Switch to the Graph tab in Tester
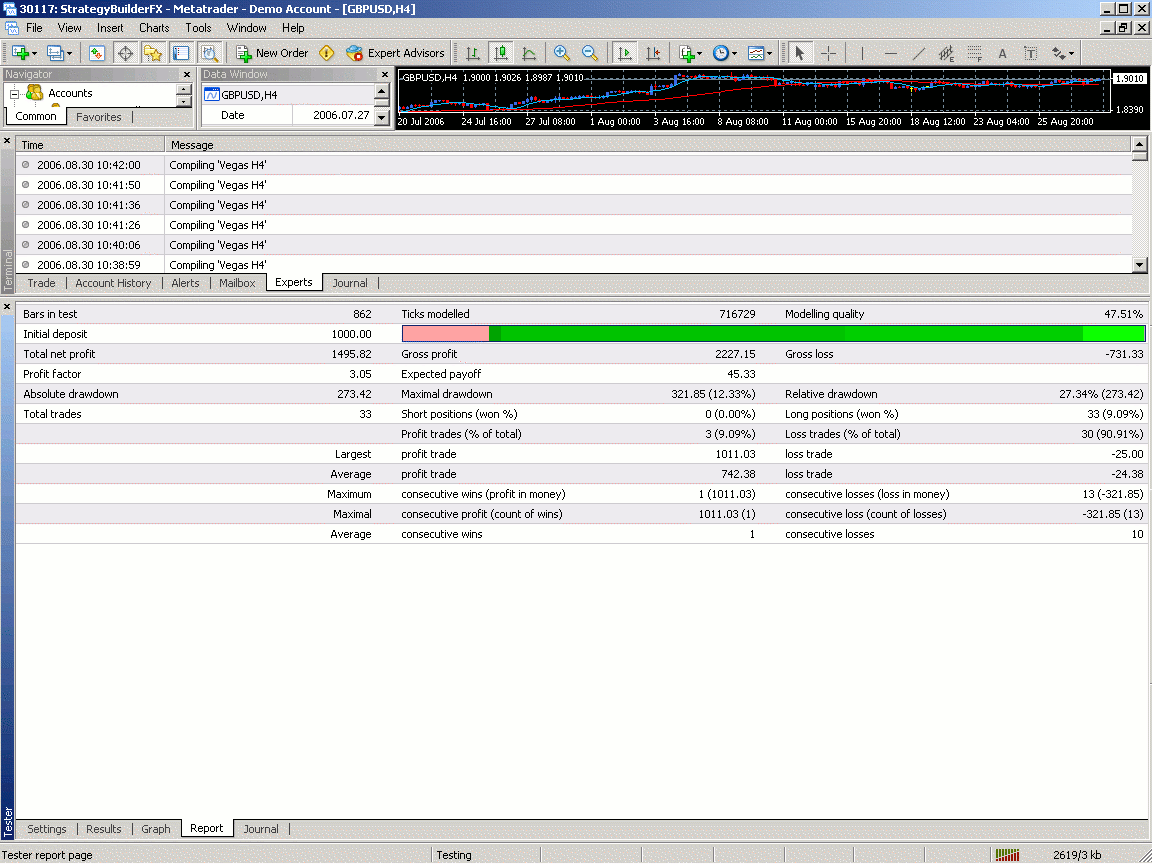1152x864 pixels. (156, 829)
